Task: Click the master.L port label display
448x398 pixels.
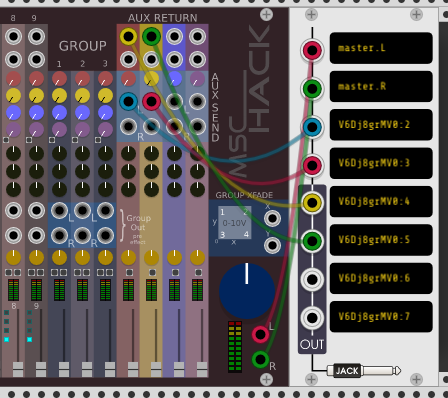Action: point(381,48)
